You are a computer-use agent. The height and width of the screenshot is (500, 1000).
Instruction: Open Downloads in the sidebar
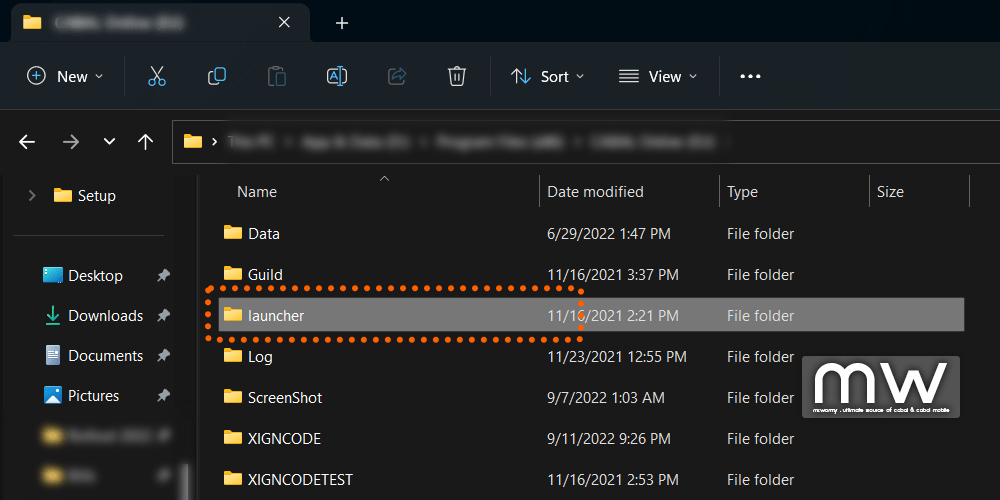(x=105, y=316)
